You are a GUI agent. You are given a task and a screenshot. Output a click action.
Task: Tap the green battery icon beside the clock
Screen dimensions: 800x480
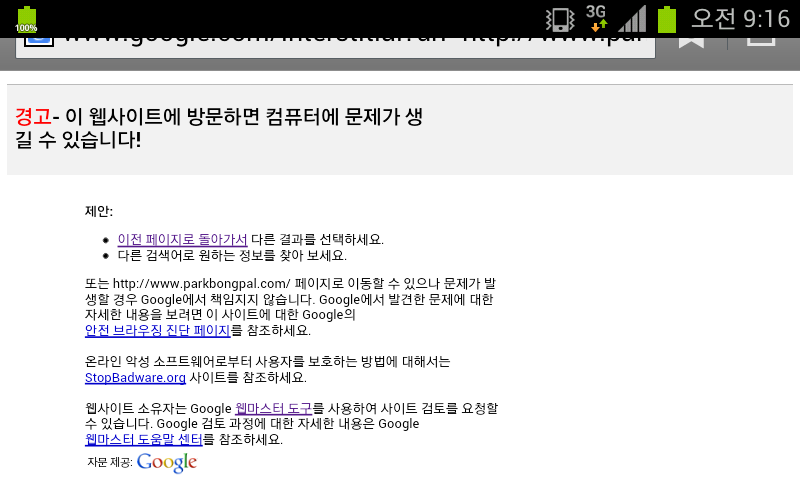(666, 19)
